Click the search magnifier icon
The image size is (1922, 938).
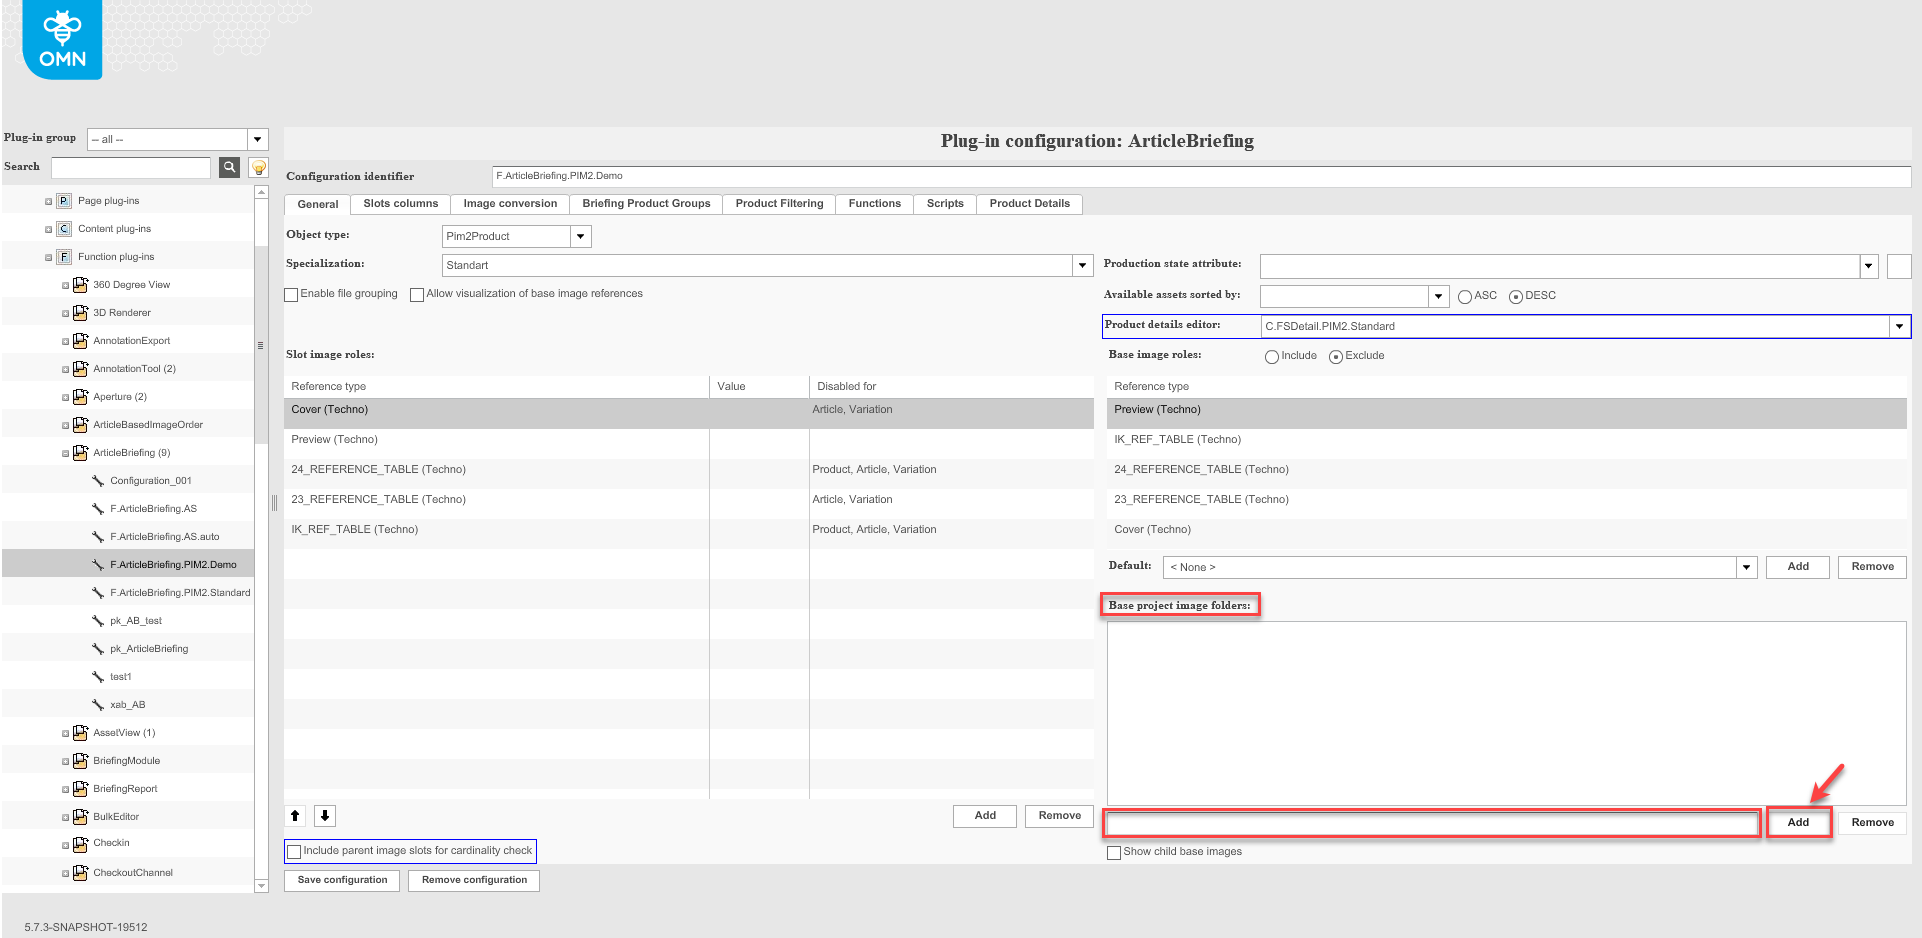[229, 167]
